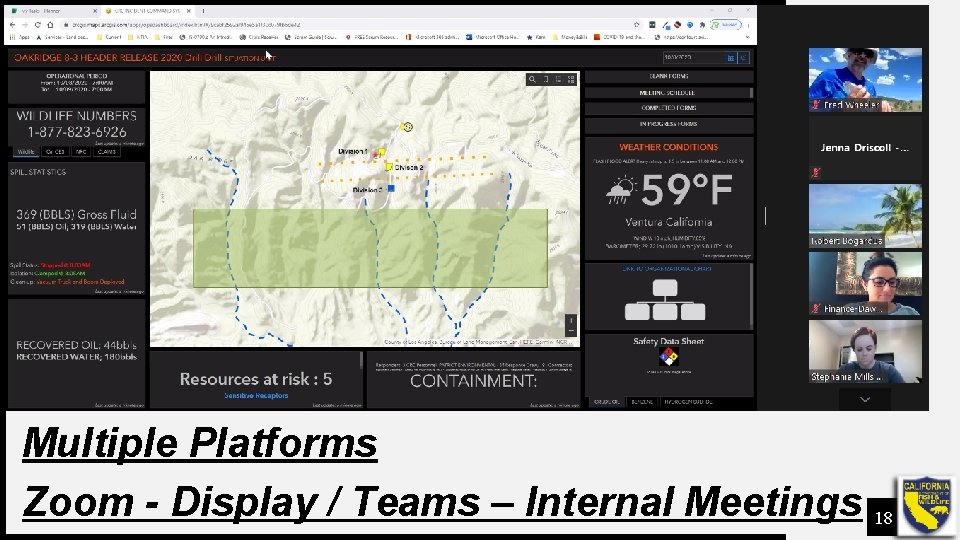
Task: Click the organizational chart icon
Action: pyautogui.click(x=665, y=299)
